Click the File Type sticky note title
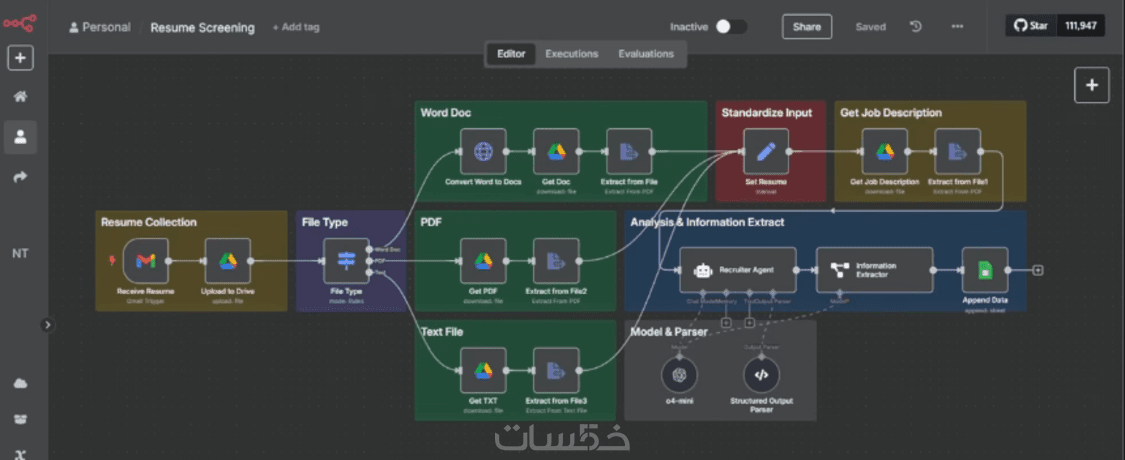The width and height of the screenshot is (1125, 460). coord(324,222)
